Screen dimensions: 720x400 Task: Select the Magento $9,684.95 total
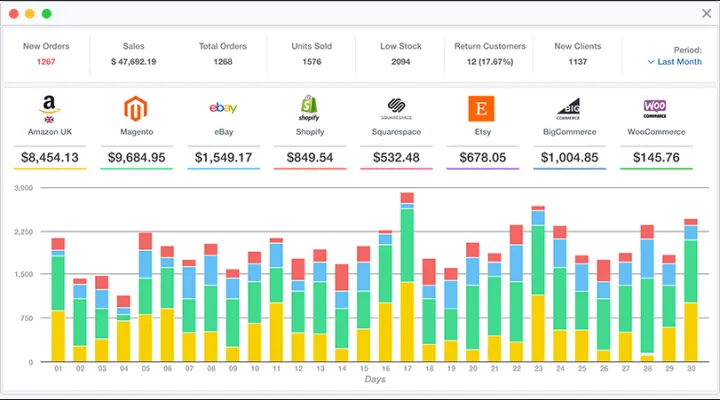(x=136, y=158)
